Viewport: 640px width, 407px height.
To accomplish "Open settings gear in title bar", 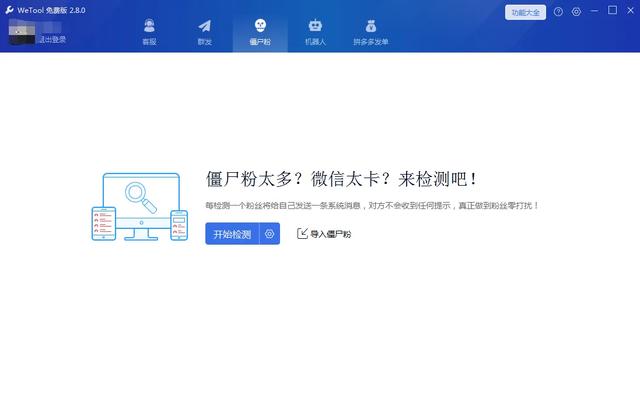I will click(x=576, y=12).
